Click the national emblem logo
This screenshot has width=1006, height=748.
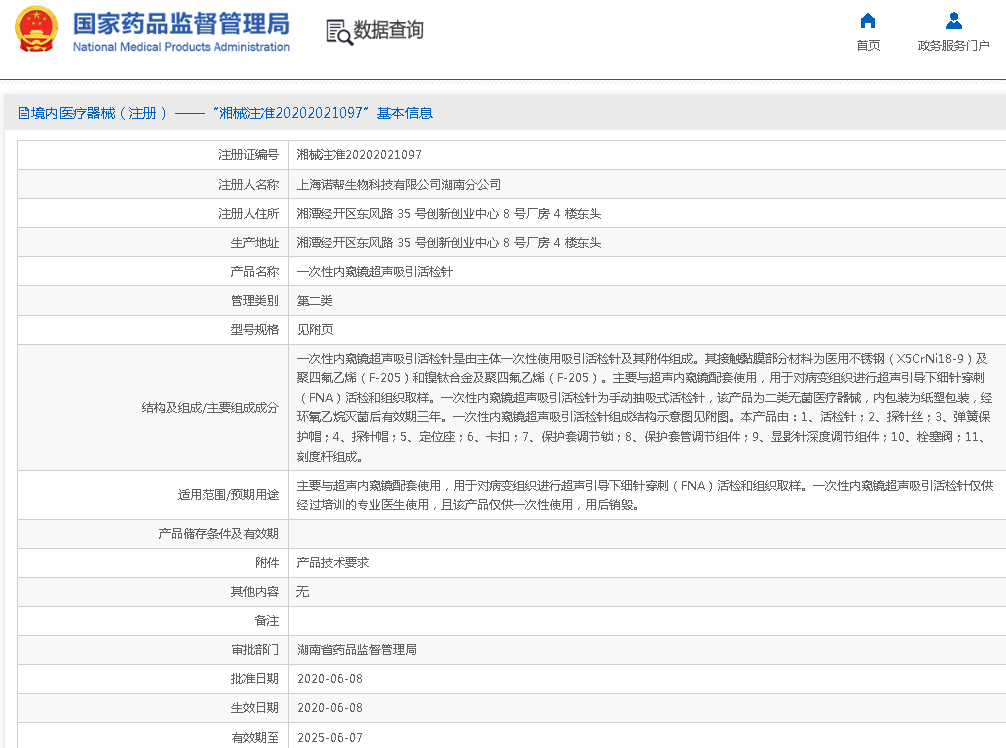click(x=36, y=31)
